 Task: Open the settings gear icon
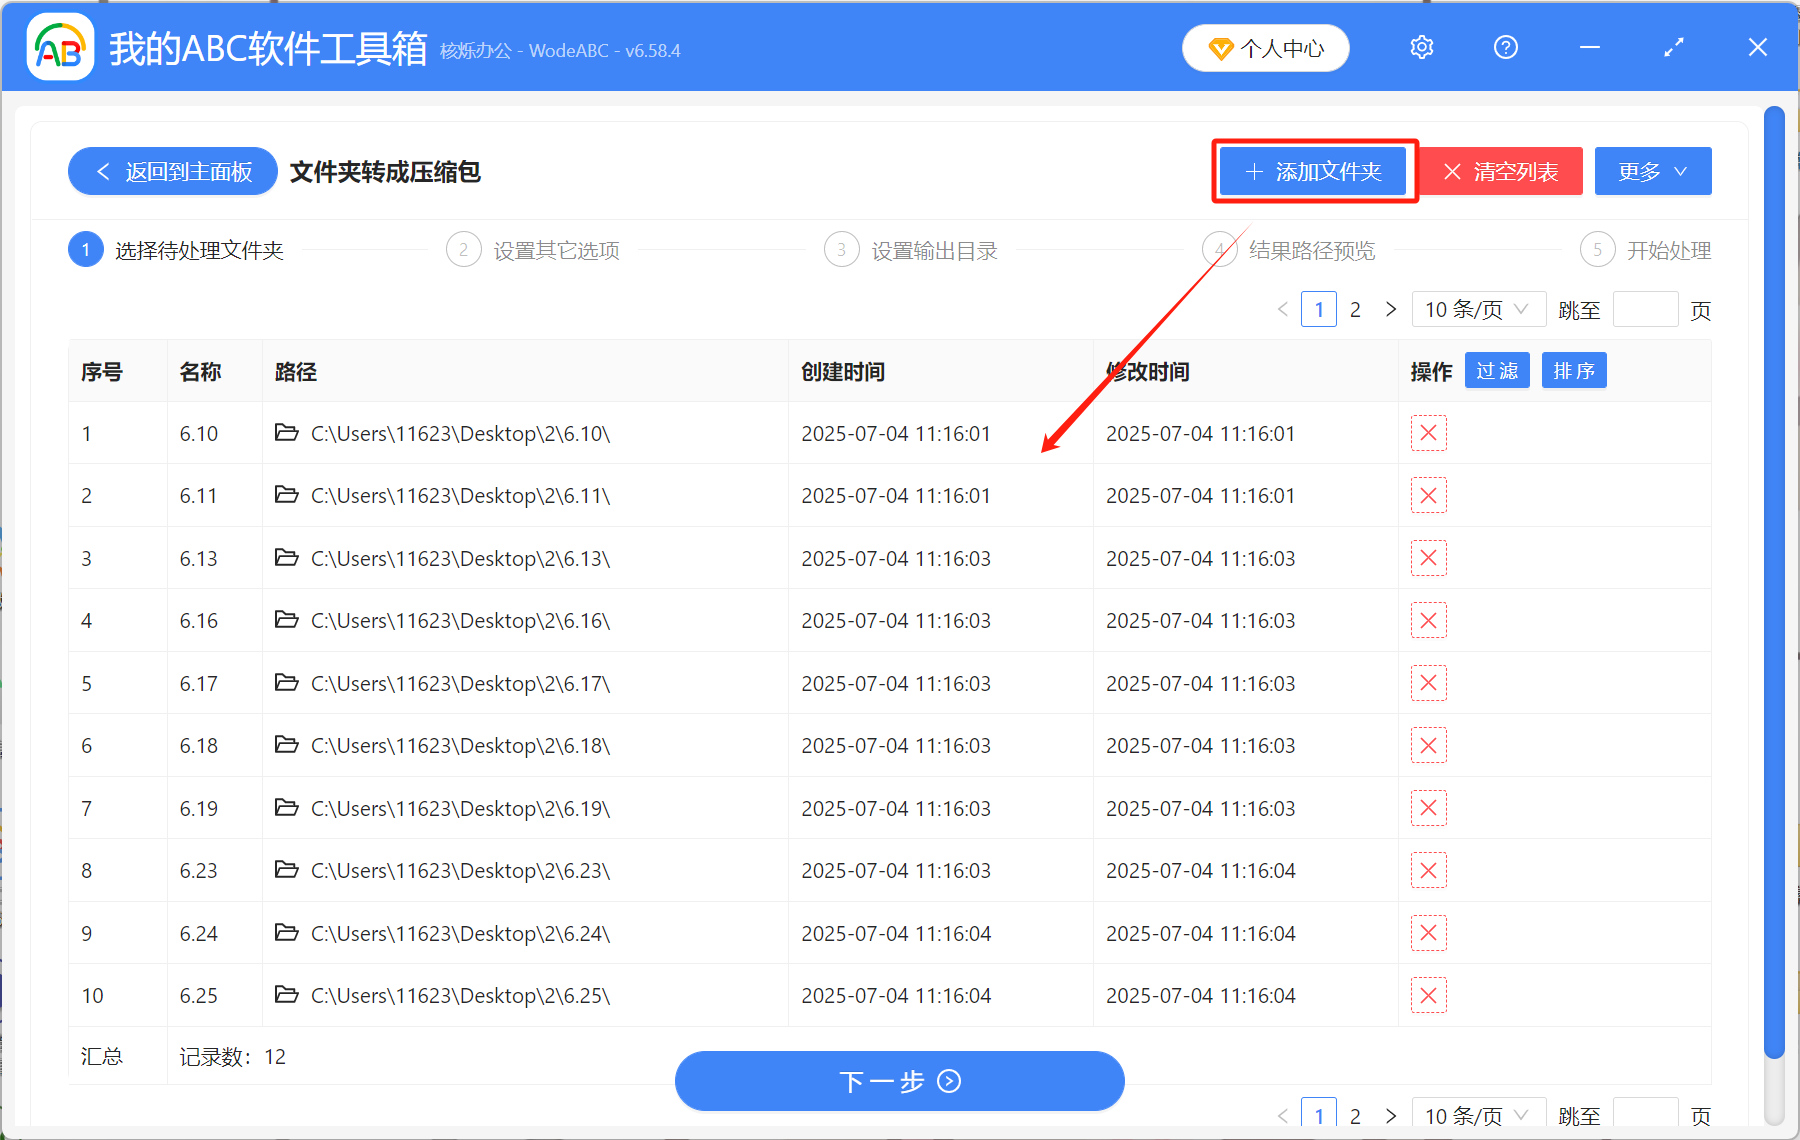click(1421, 47)
